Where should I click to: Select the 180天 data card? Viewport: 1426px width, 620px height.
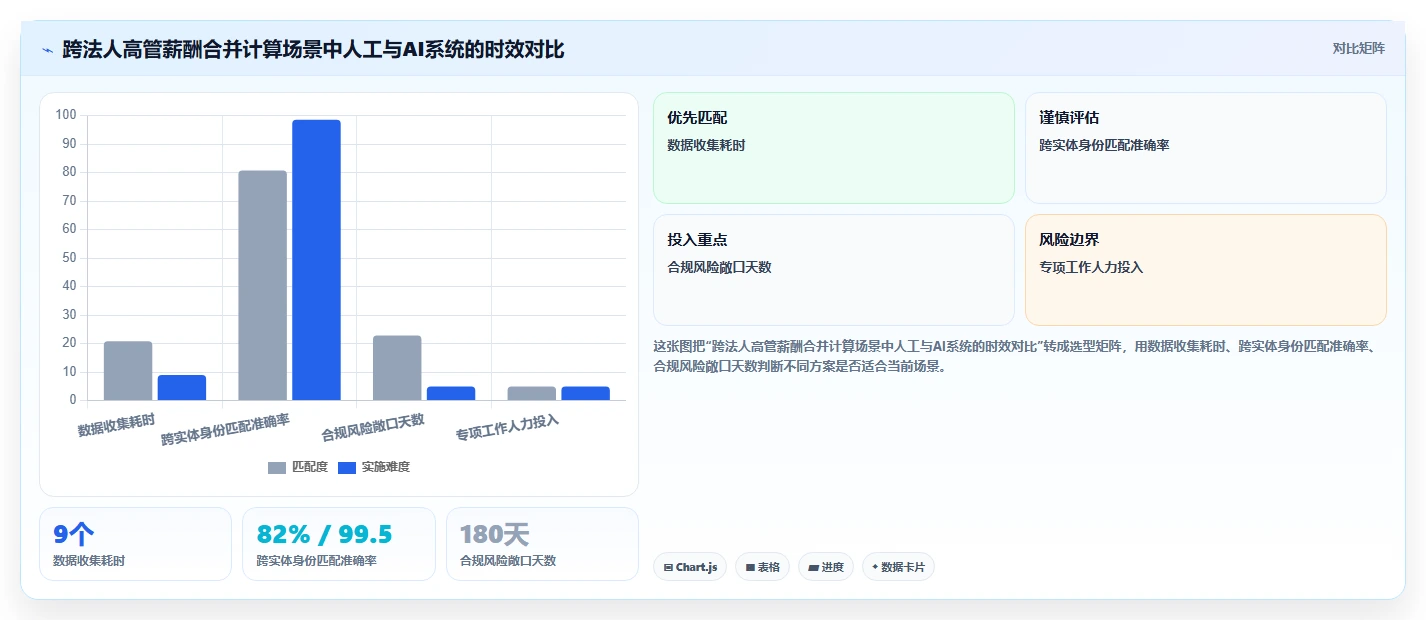542,544
